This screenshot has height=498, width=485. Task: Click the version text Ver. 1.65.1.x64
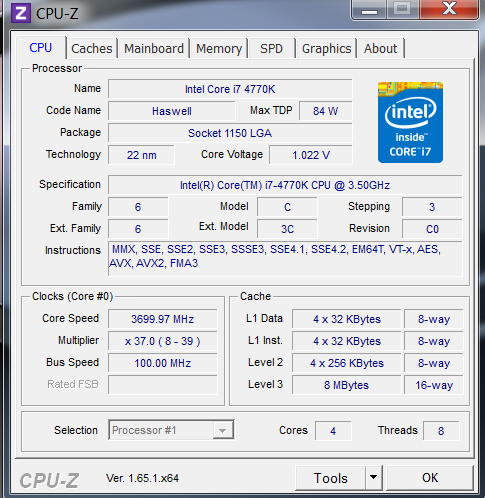(142, 478)
